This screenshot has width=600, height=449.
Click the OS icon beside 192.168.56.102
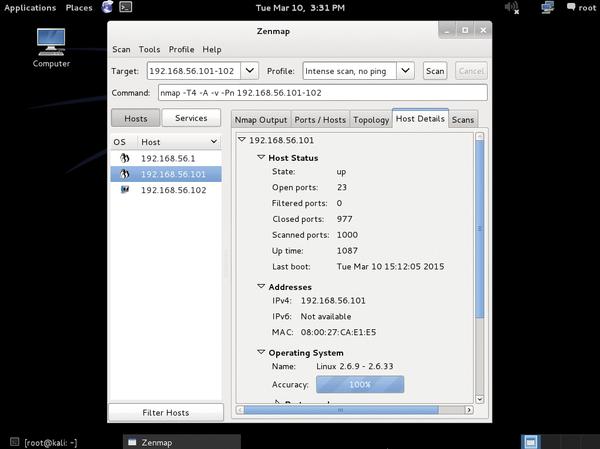tap(124, 190)
